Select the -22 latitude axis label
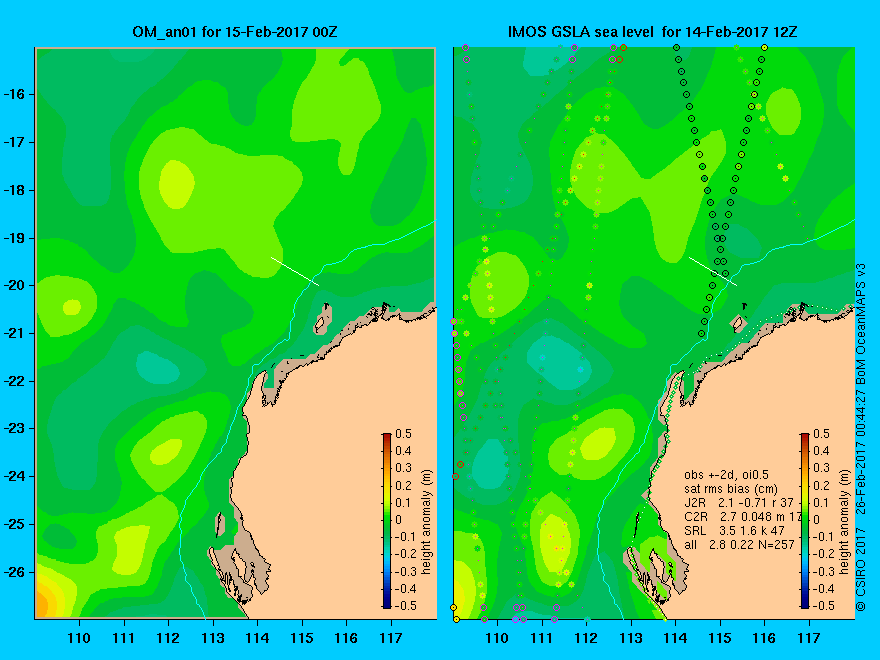Image resolution: width=880 pixels, height=660 pixels. click(16, 381)
